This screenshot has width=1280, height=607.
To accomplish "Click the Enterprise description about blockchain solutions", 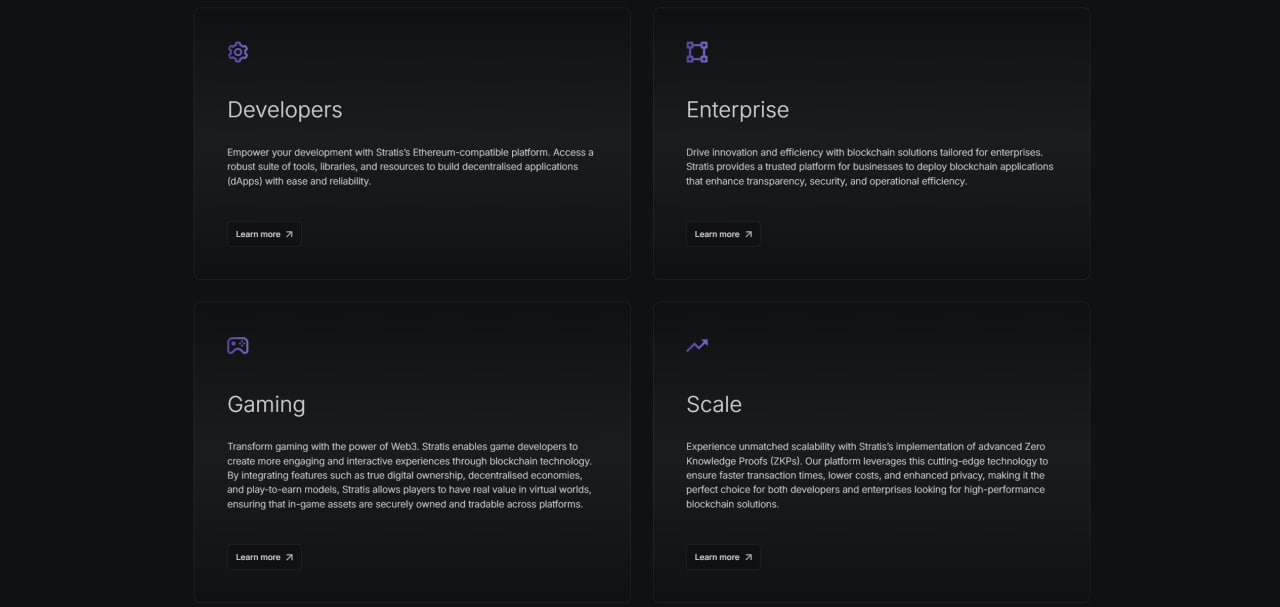I will [x=869, y=167].
